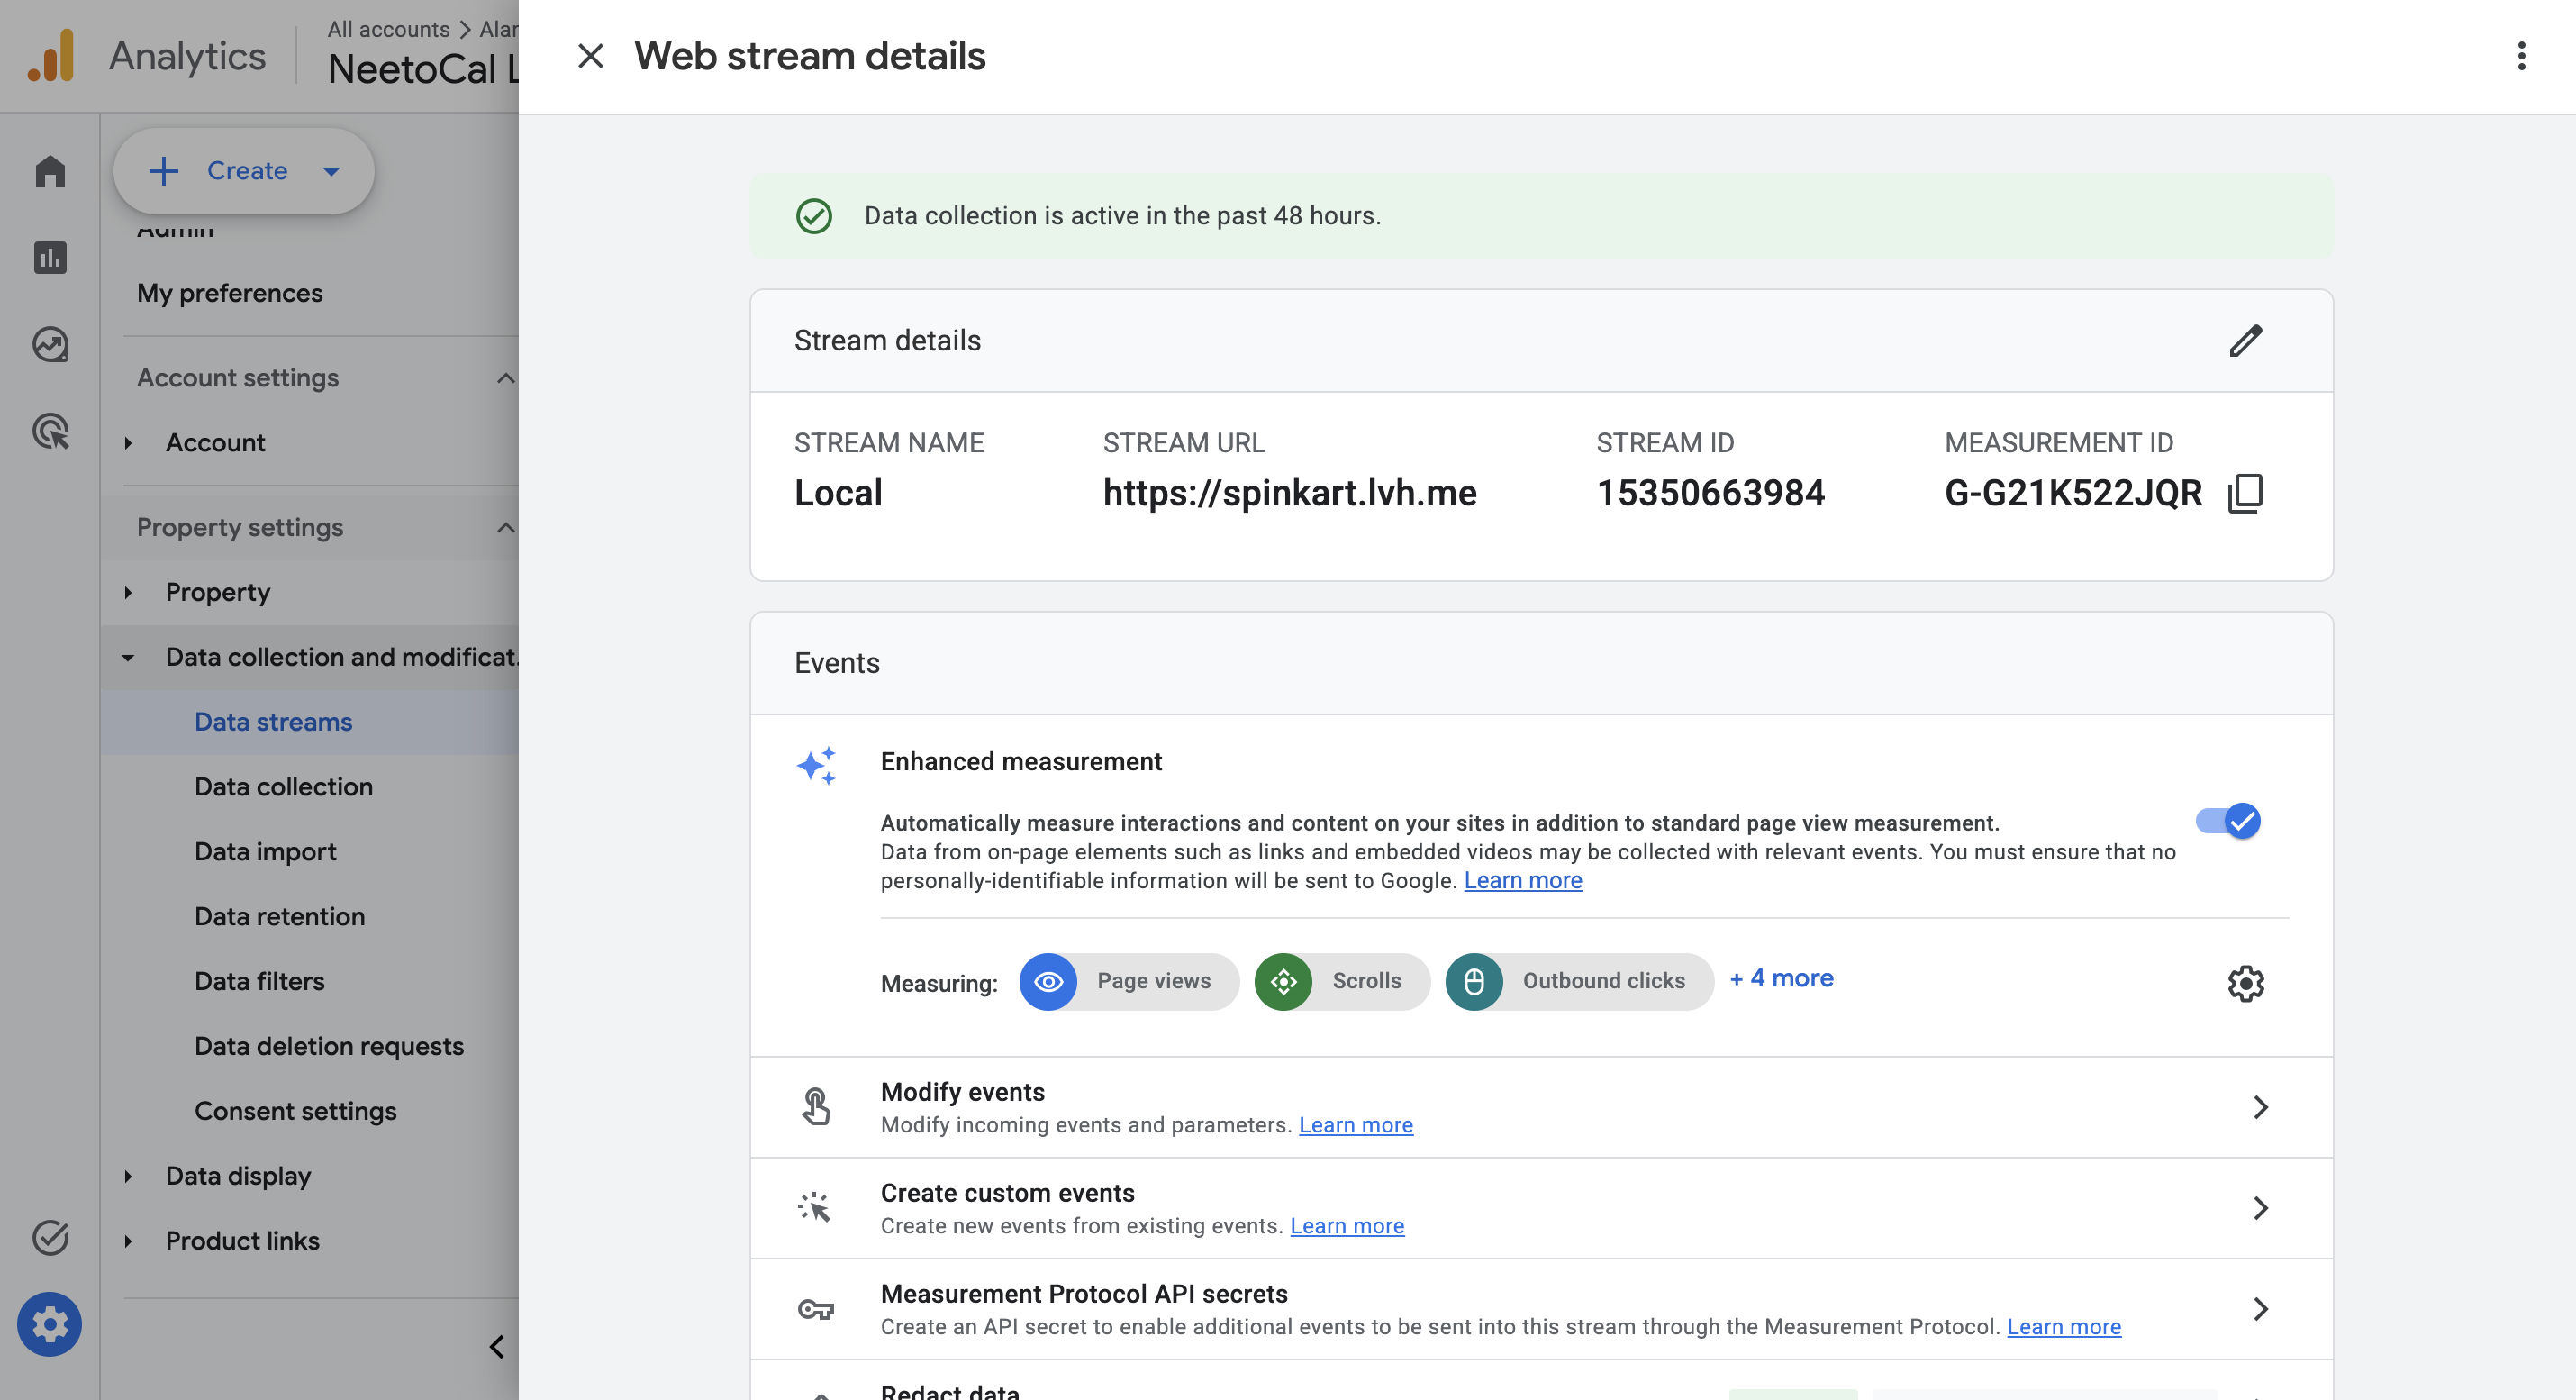Open the Create dropdown button

point(244,171)
